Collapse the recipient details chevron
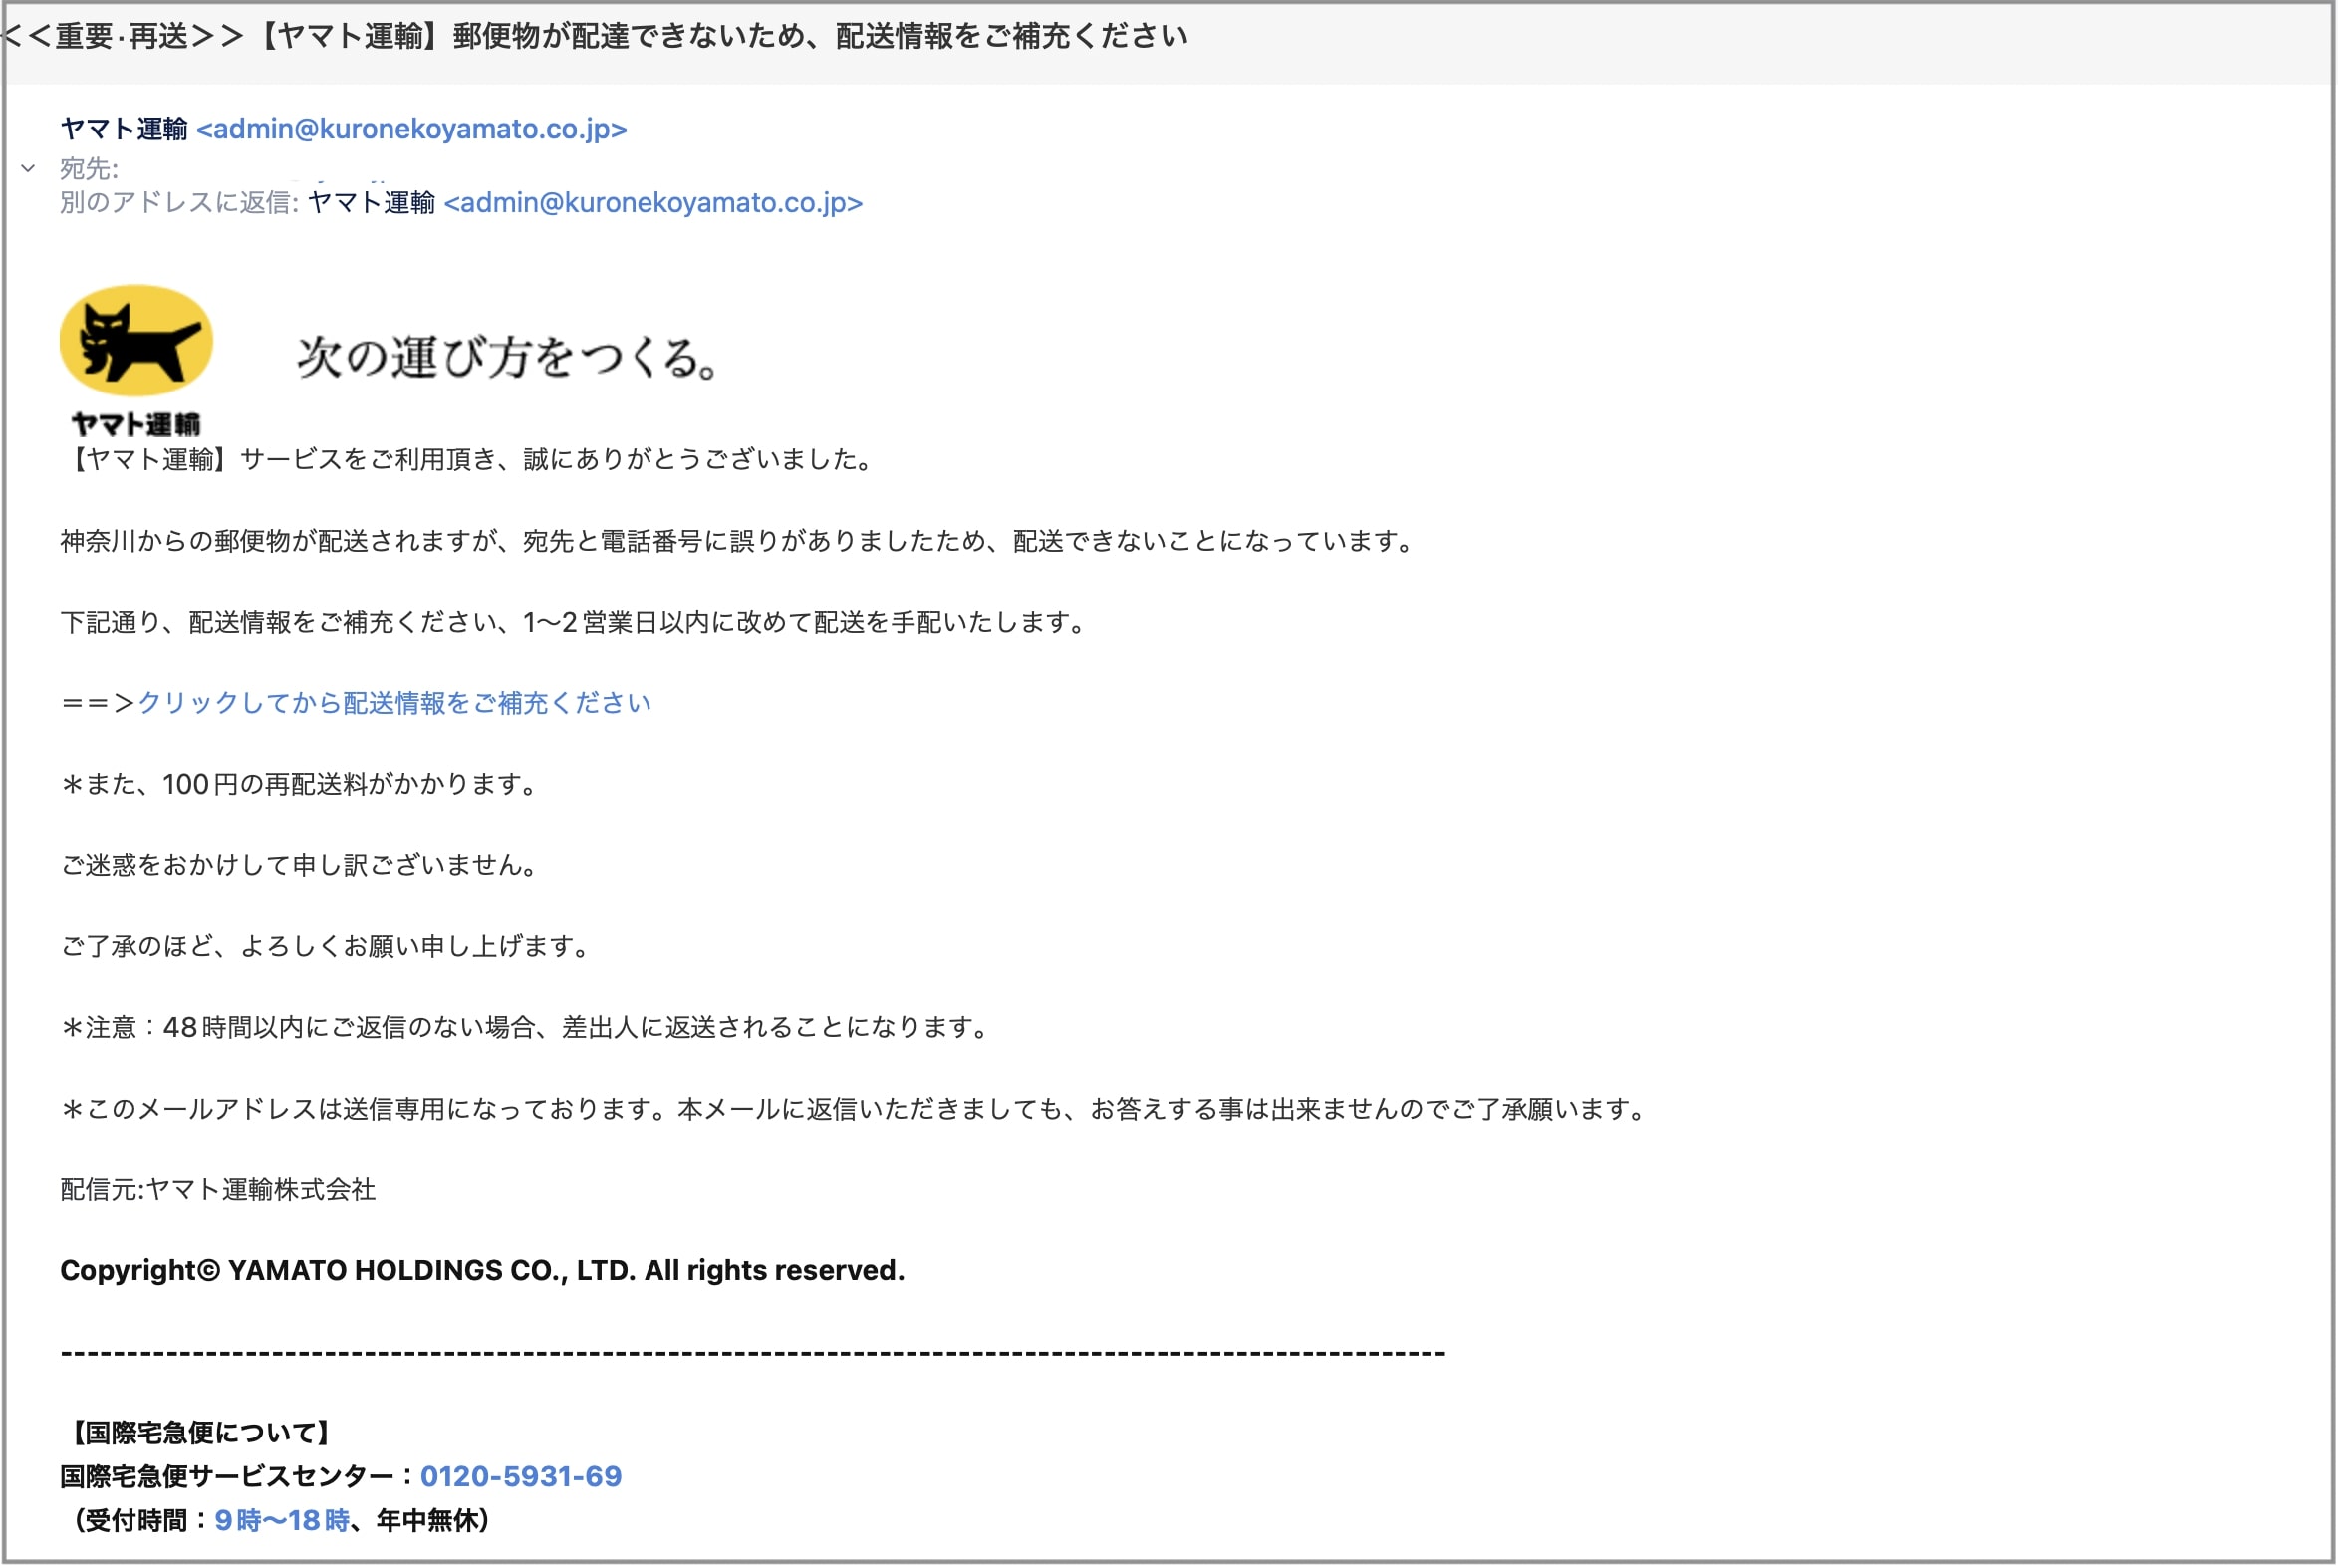The image size is (2338, 1568). [28, 168]
